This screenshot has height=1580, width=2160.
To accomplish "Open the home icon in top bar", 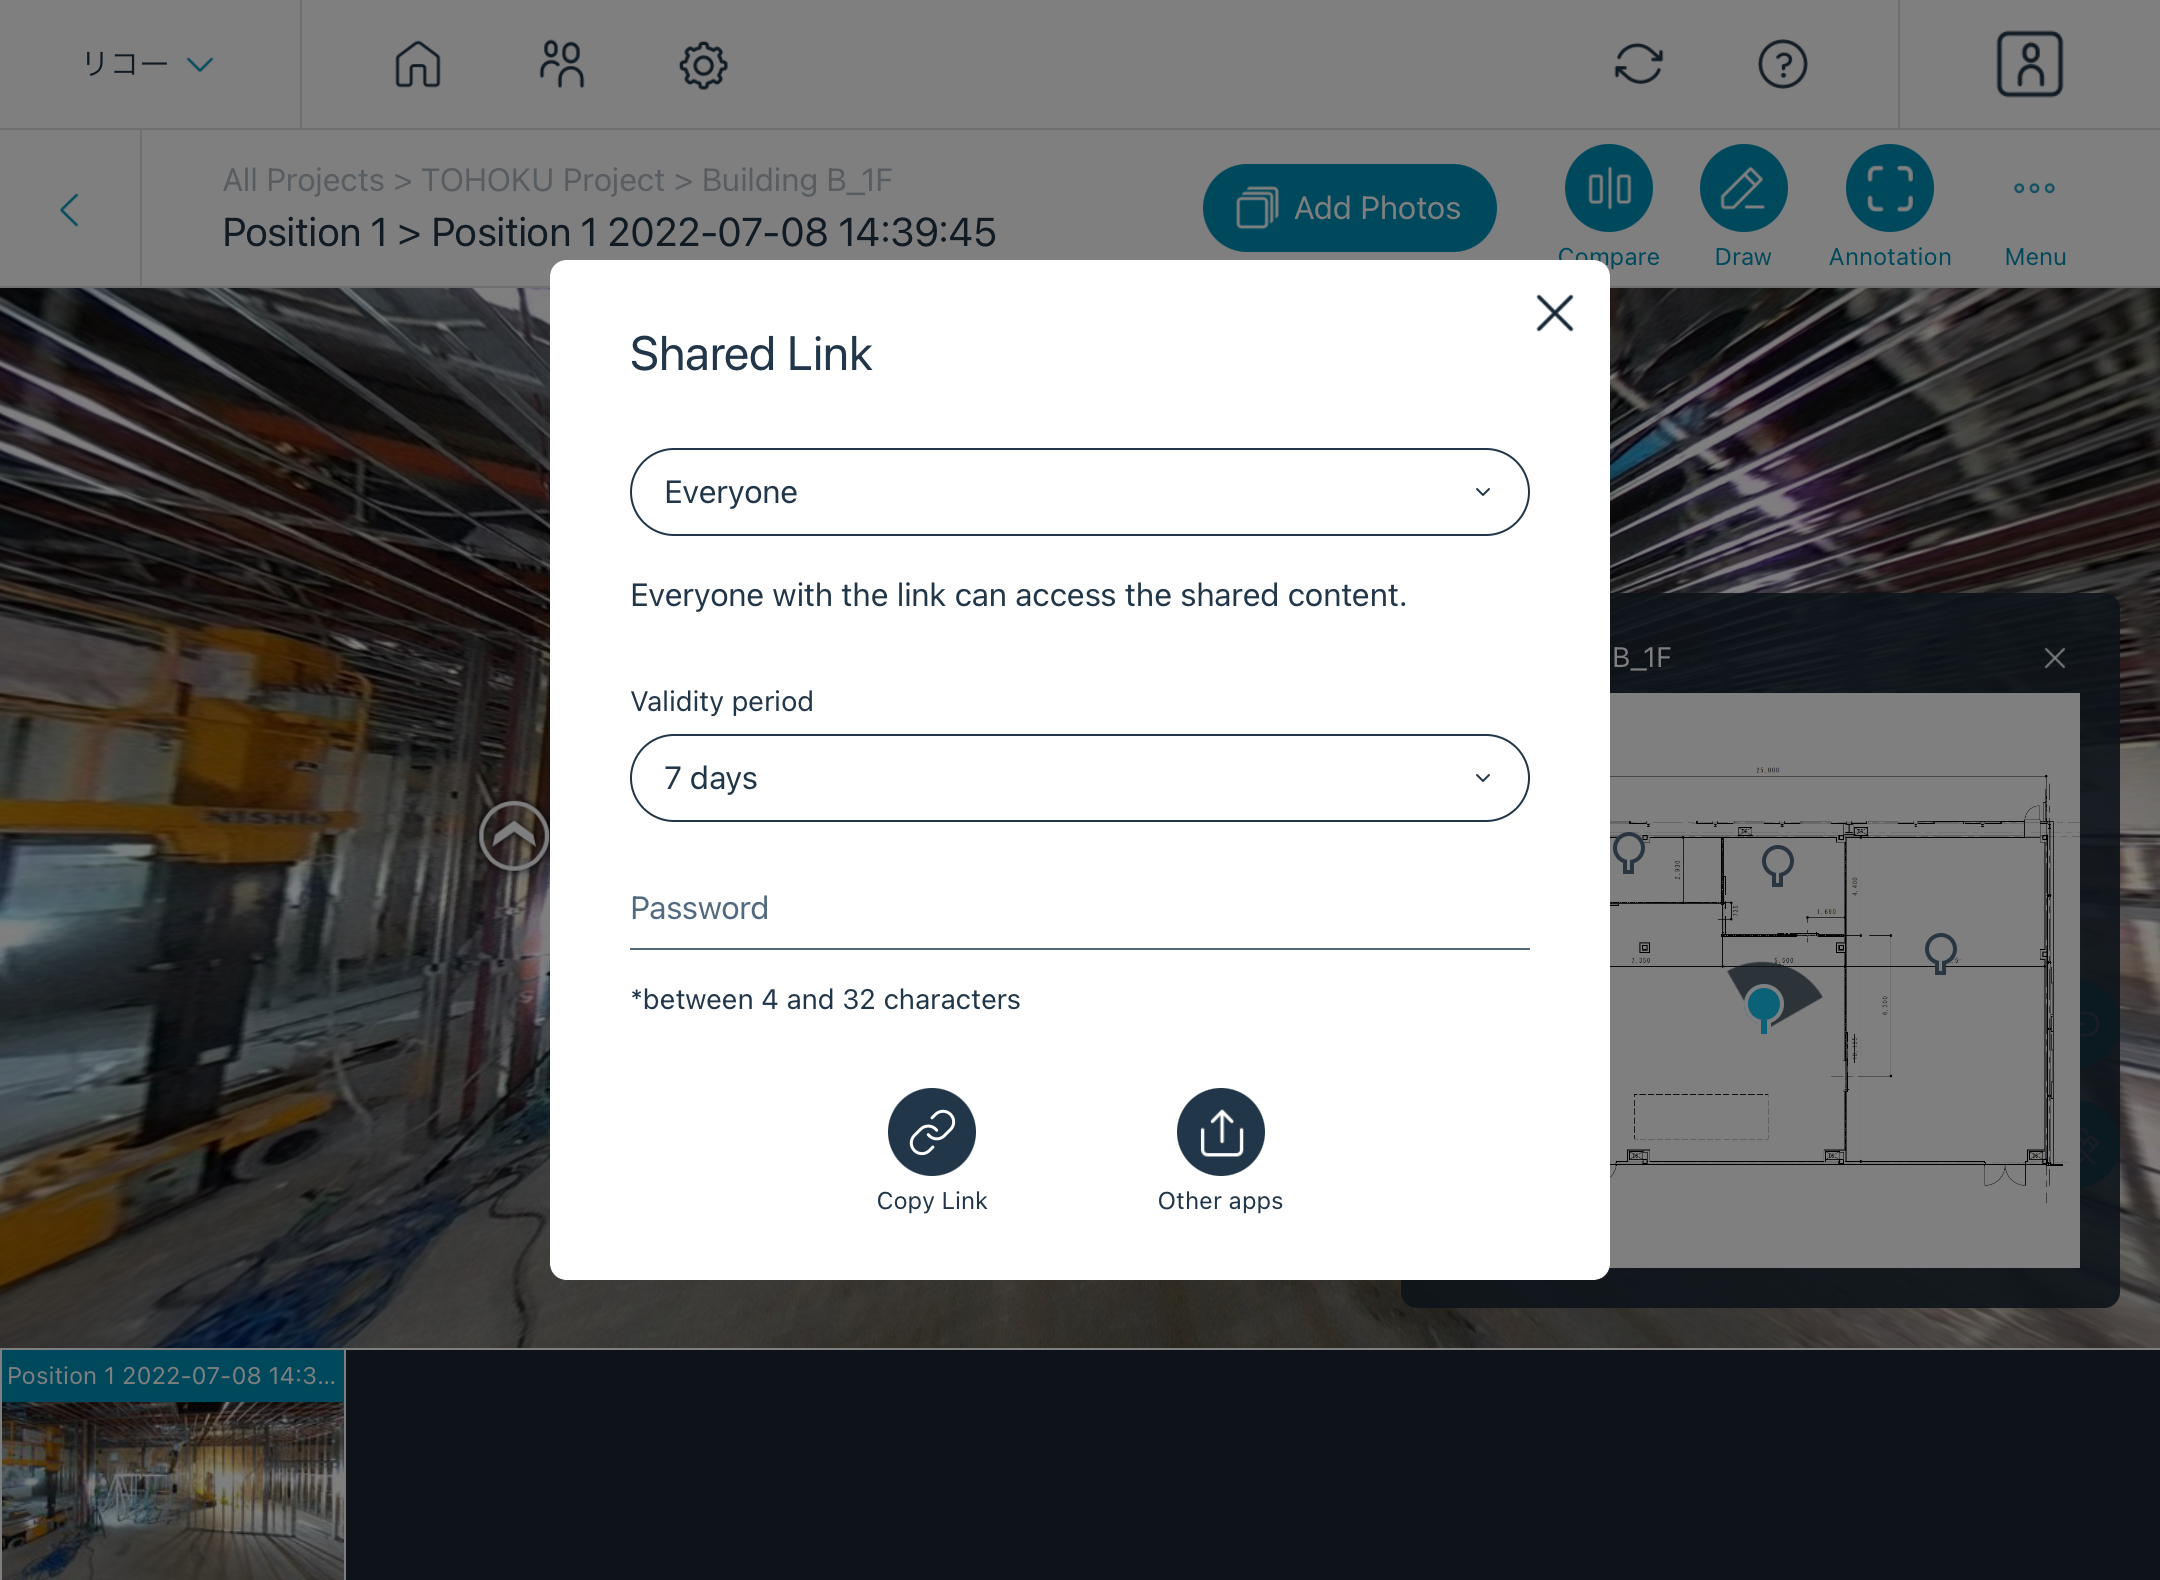I will click(418, 65).
